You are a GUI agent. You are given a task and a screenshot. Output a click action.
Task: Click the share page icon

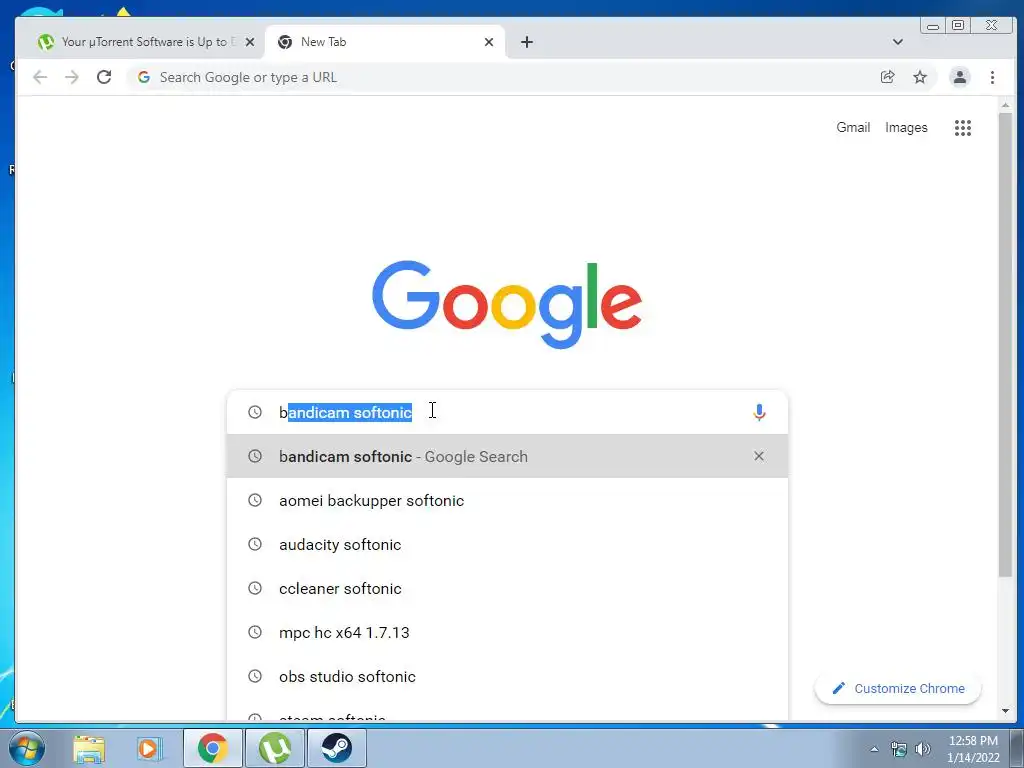[888, 77]
